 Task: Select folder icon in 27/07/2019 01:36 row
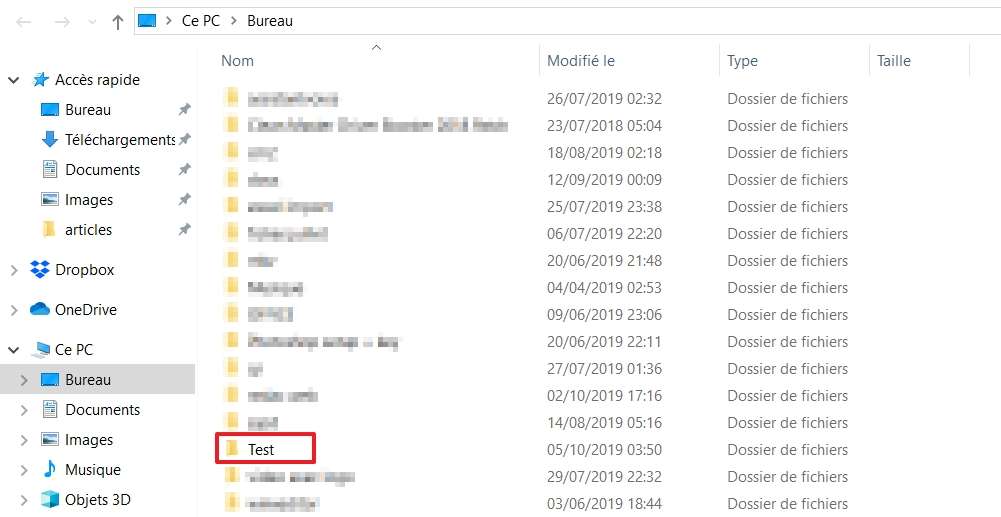tap(232, 367)
